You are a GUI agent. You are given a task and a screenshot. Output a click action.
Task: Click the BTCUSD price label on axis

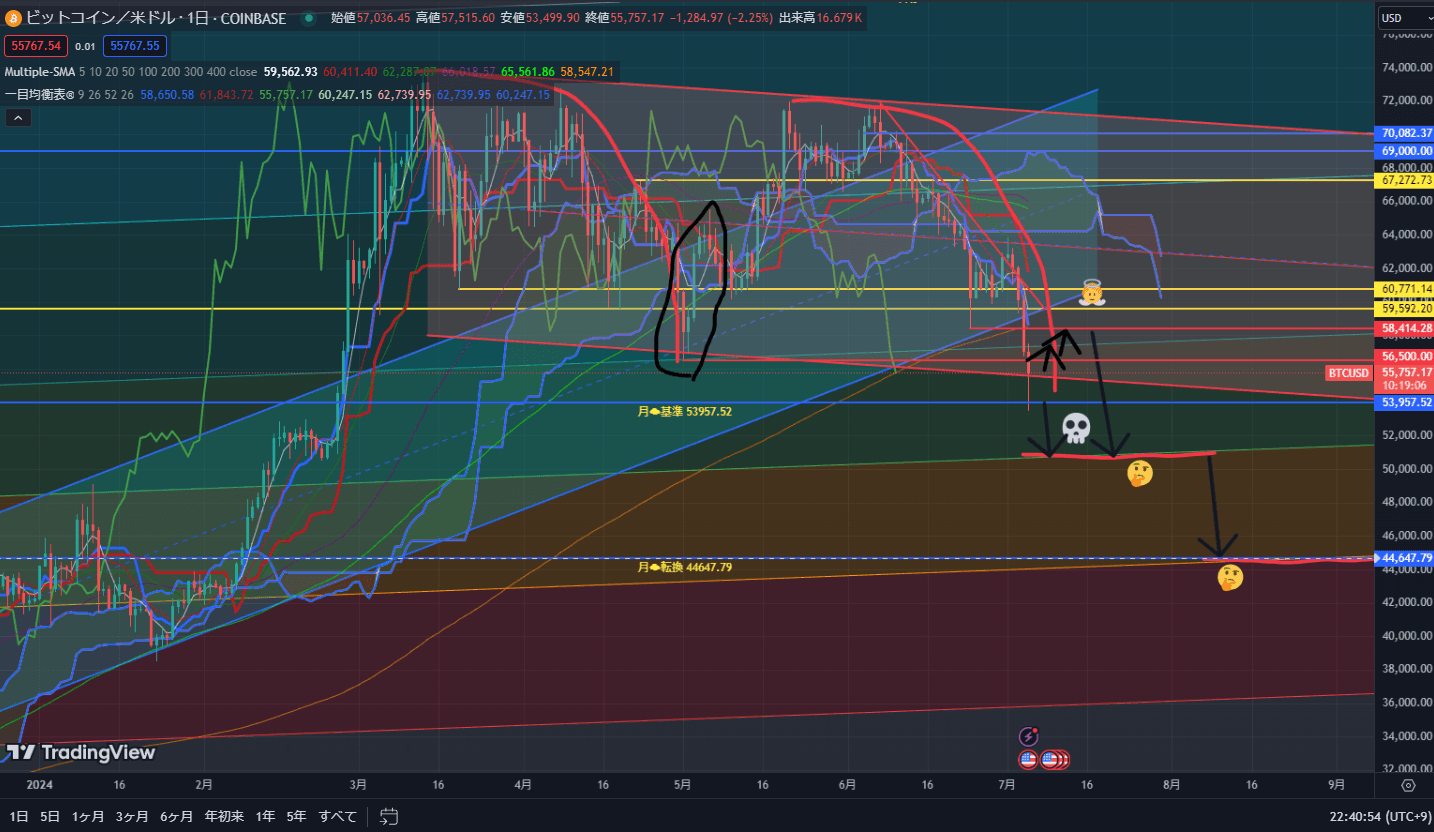pyautogui.click(x=1347, y=373)
